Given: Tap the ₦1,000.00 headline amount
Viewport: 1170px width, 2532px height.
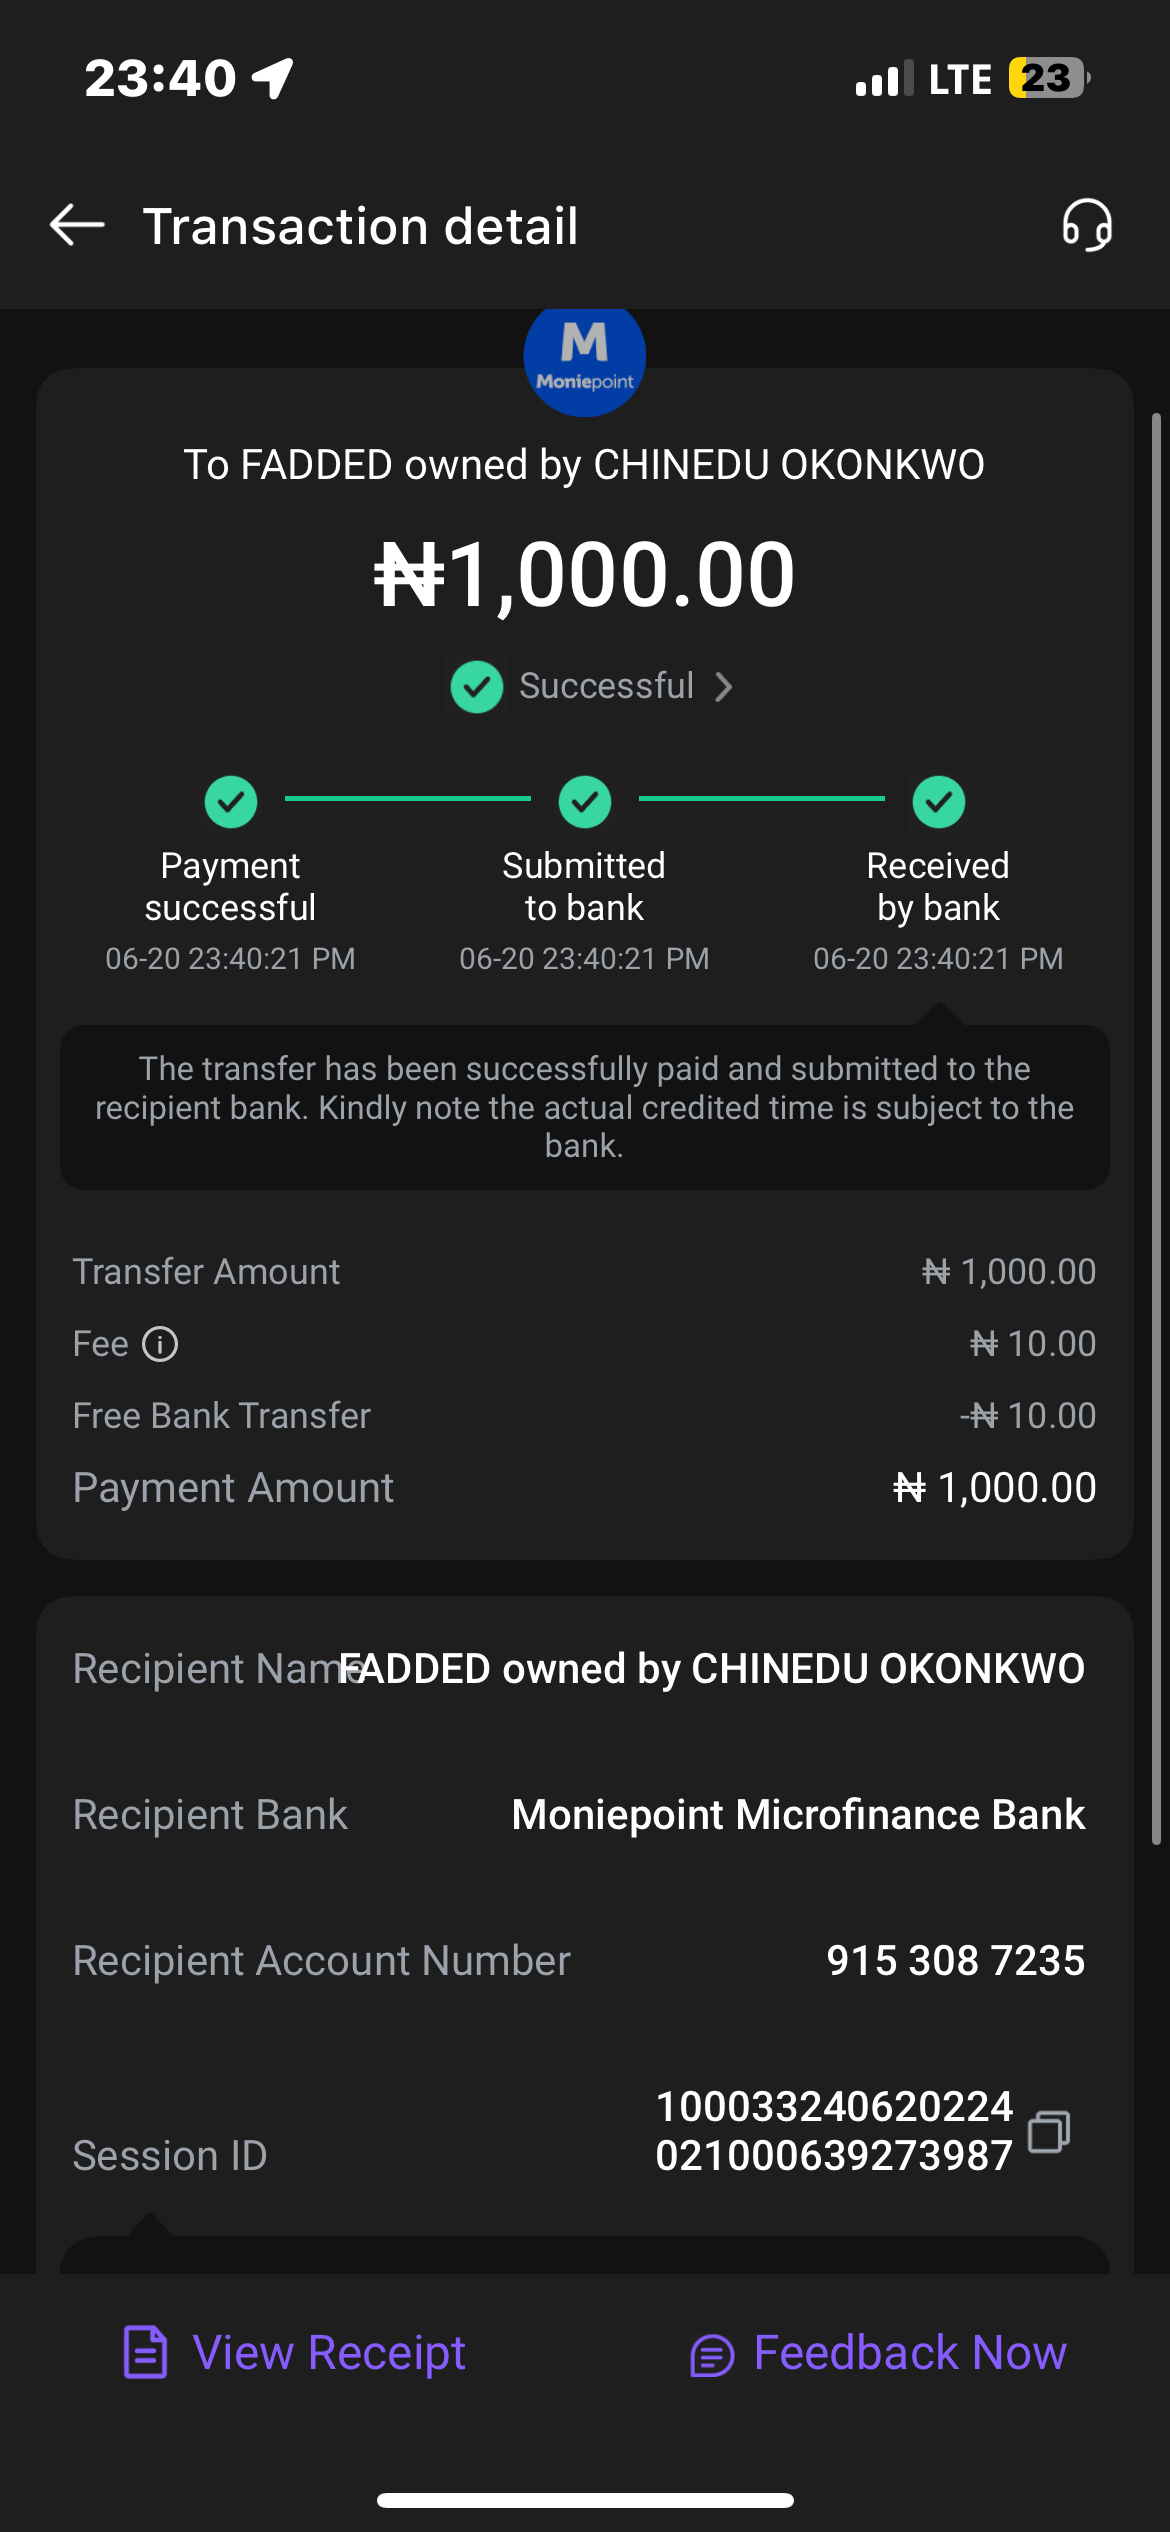Looking at the screenshot, I should pyautogui.click(x=585, y=575).
